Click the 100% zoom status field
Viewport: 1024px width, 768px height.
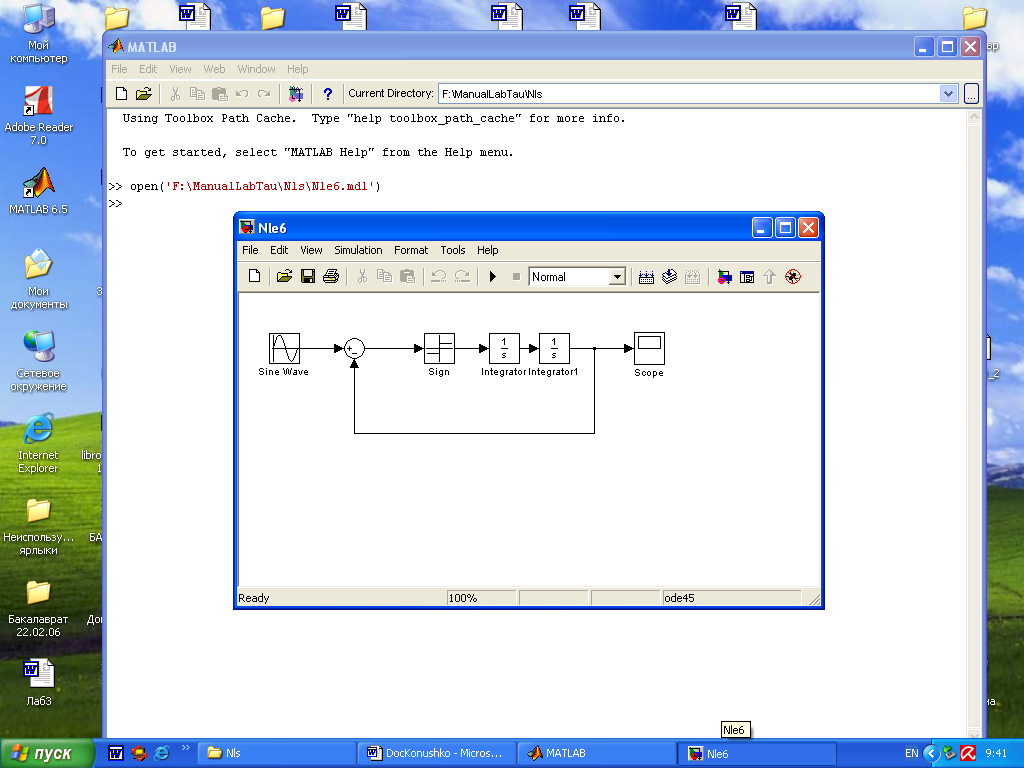point(481,598)
